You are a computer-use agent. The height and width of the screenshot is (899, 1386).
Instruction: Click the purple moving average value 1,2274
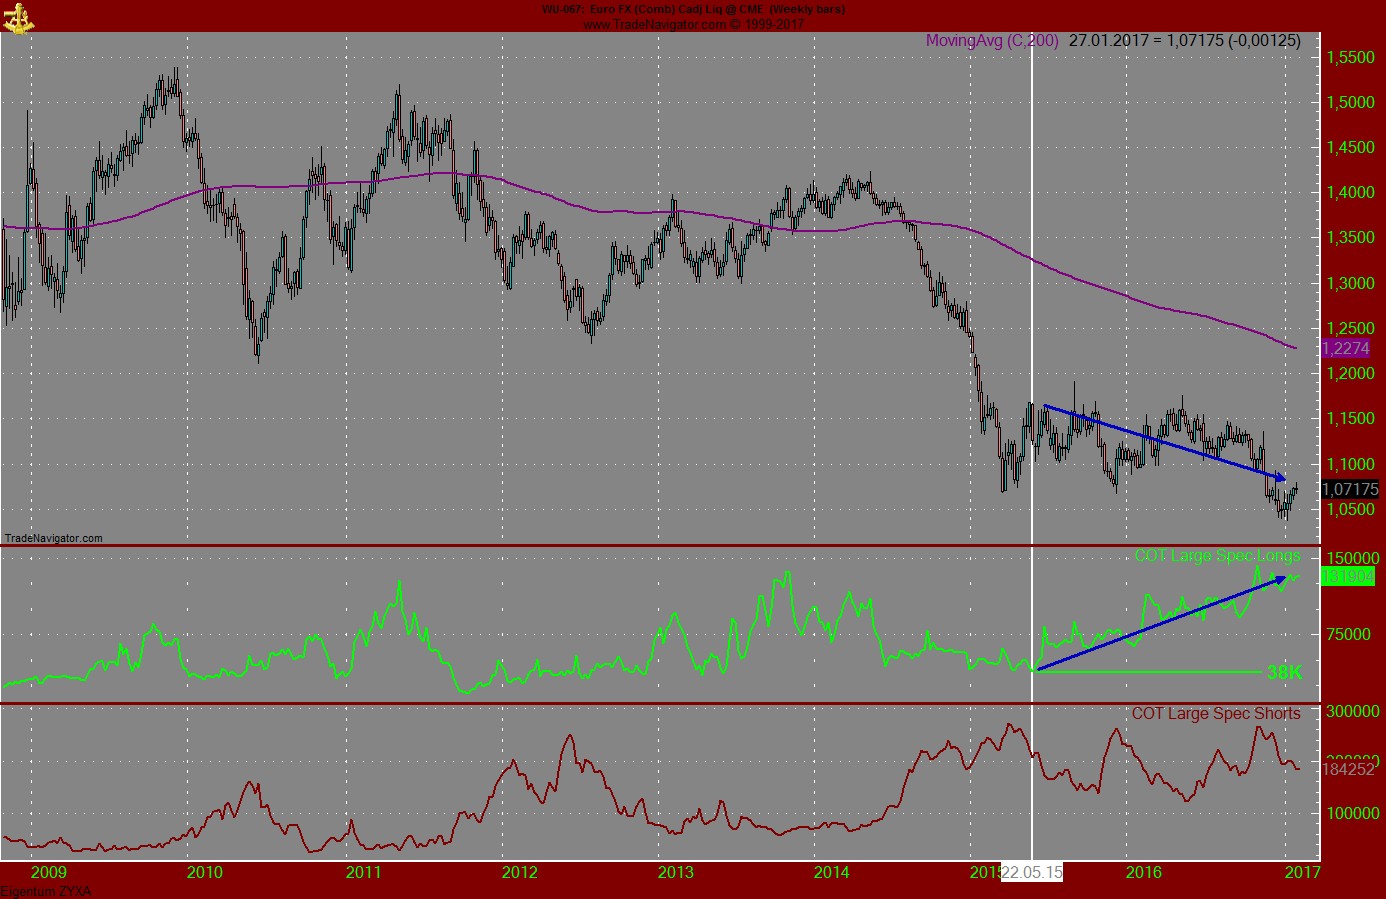point(1345,350)
